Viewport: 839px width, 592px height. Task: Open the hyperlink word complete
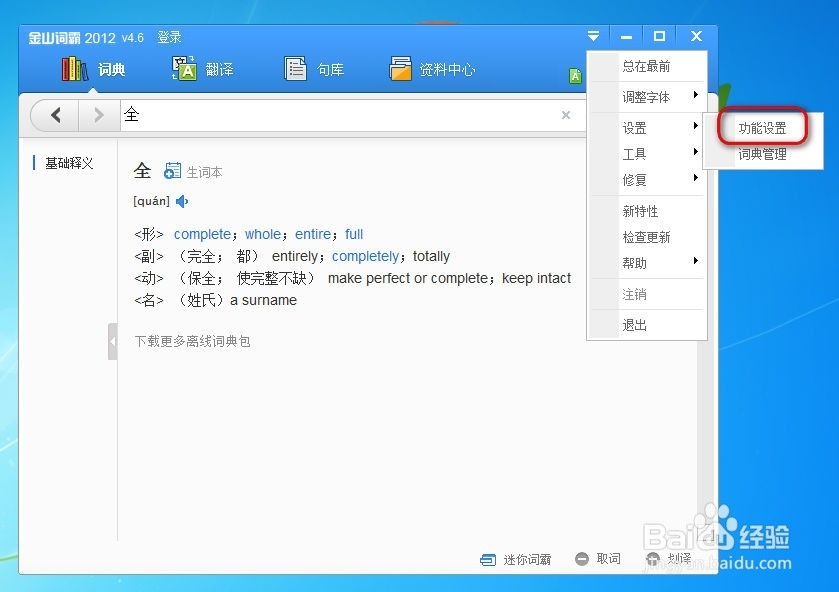pos(203,233)
